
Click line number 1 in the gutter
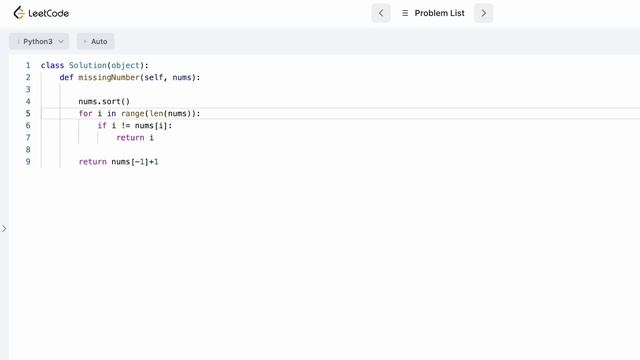click(28, 65)
